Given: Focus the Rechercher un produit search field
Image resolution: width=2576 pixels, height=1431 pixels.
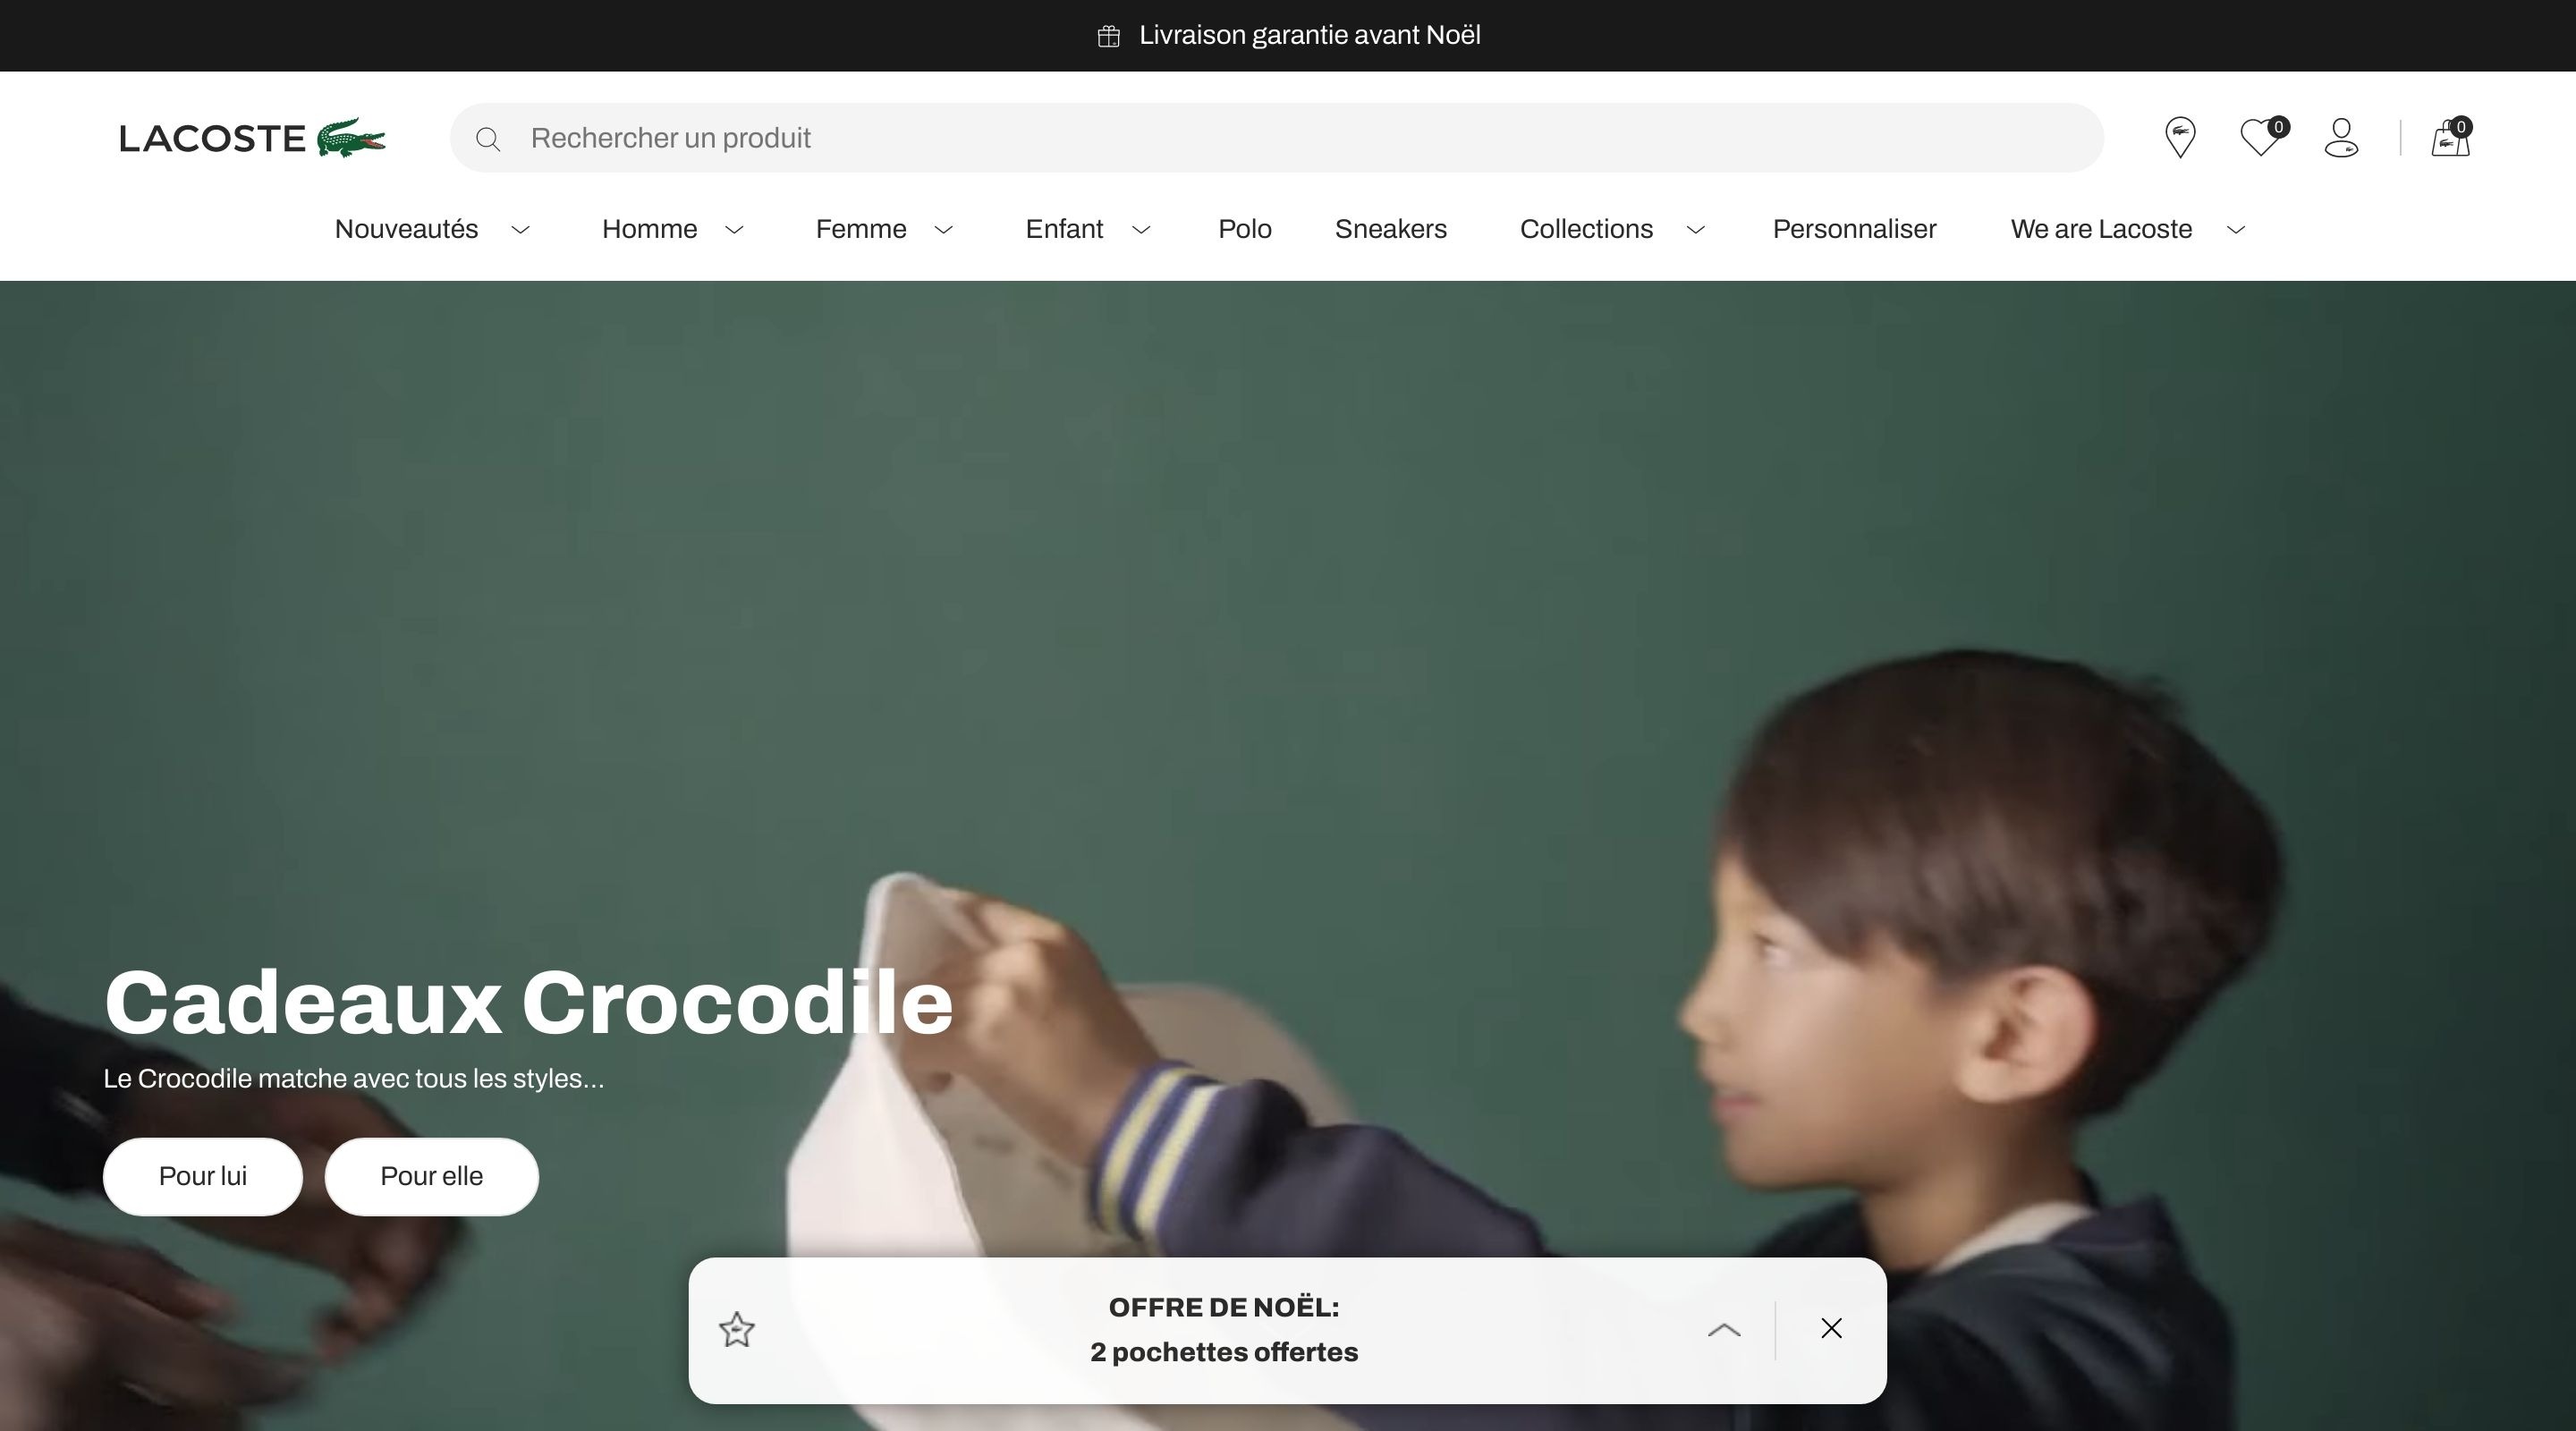Looking at the screenshot, I should tap(1276, 138).
